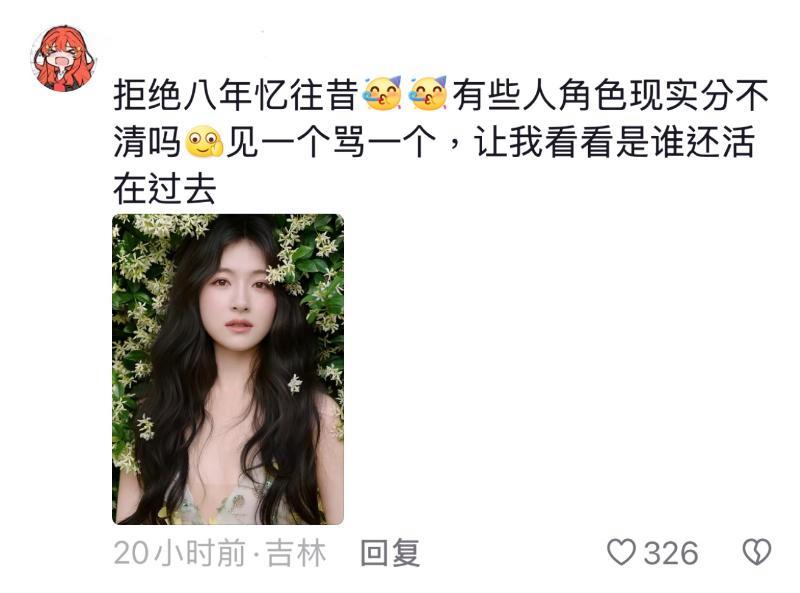Viewport: 800px width, 593px height.
Task: Tap the broken heart dislike icon
Action: [757, 553]
